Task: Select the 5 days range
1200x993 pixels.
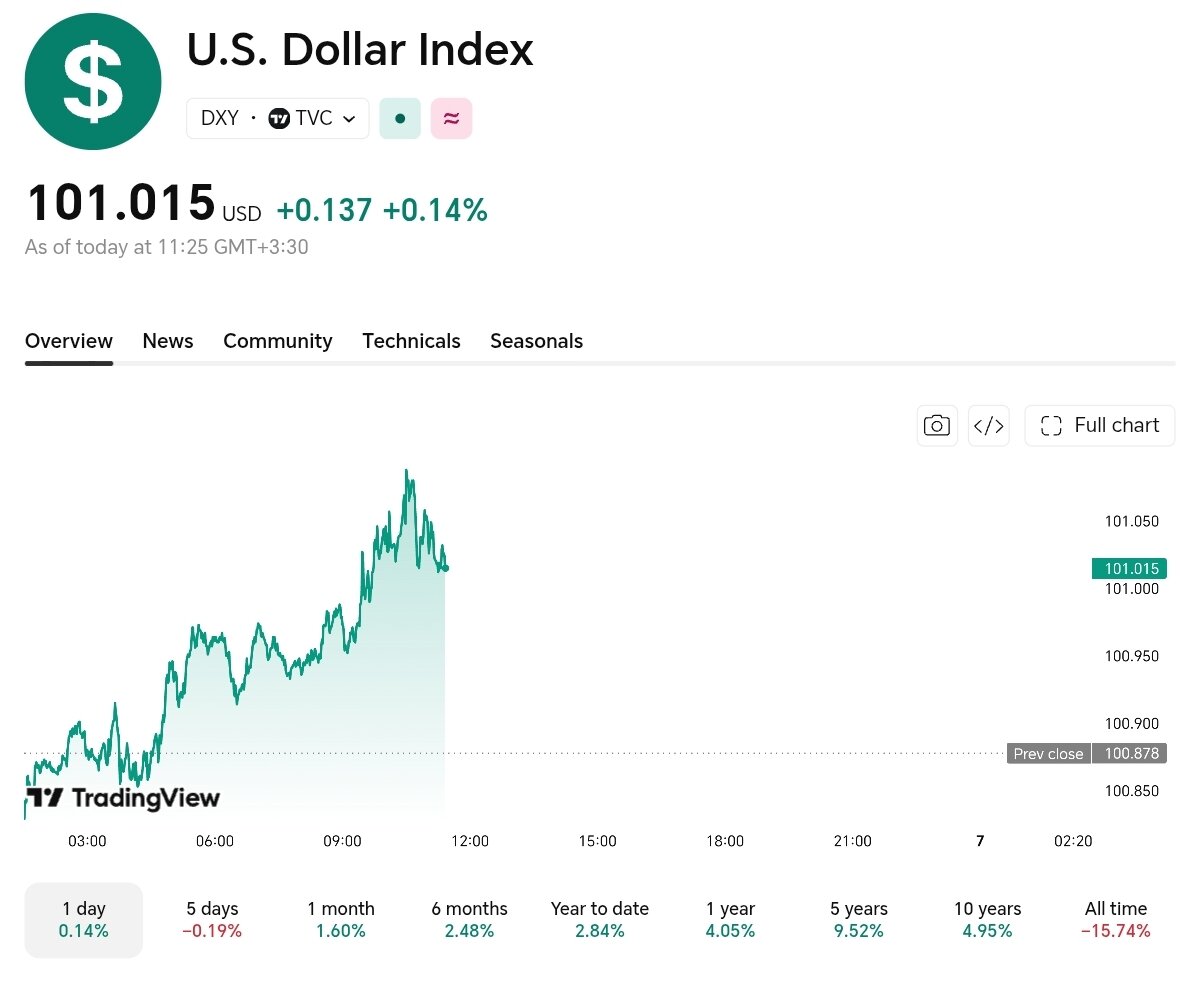Action: pos(212,920)
